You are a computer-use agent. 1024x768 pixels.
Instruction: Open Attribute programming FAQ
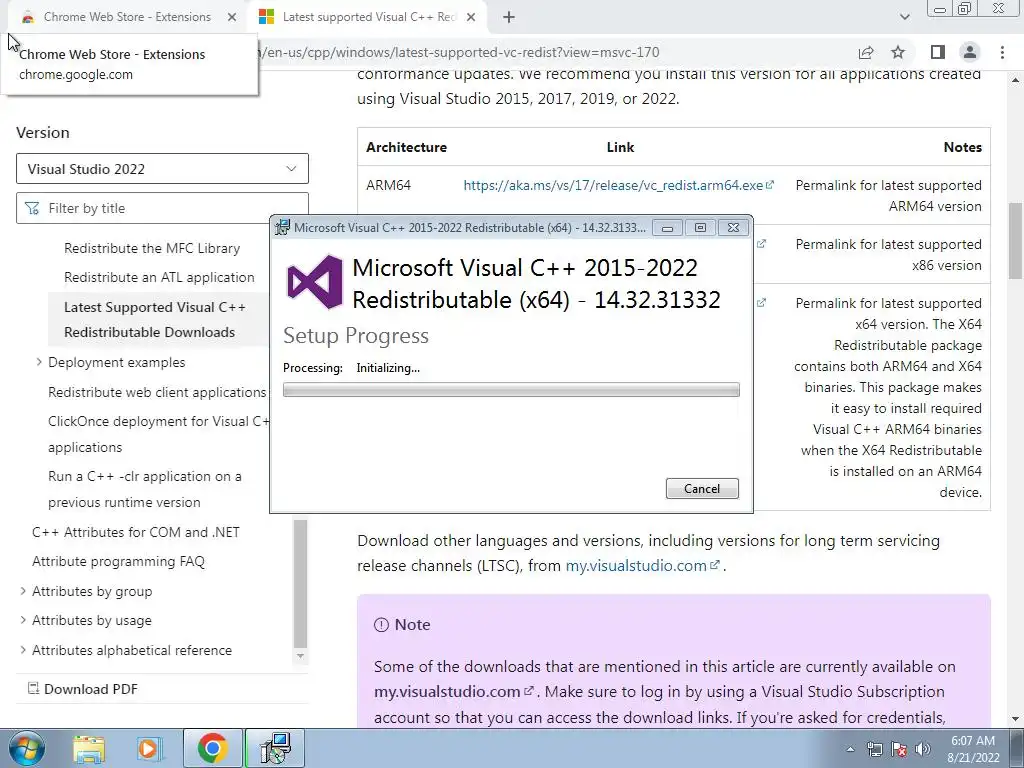tap(118, 562)
